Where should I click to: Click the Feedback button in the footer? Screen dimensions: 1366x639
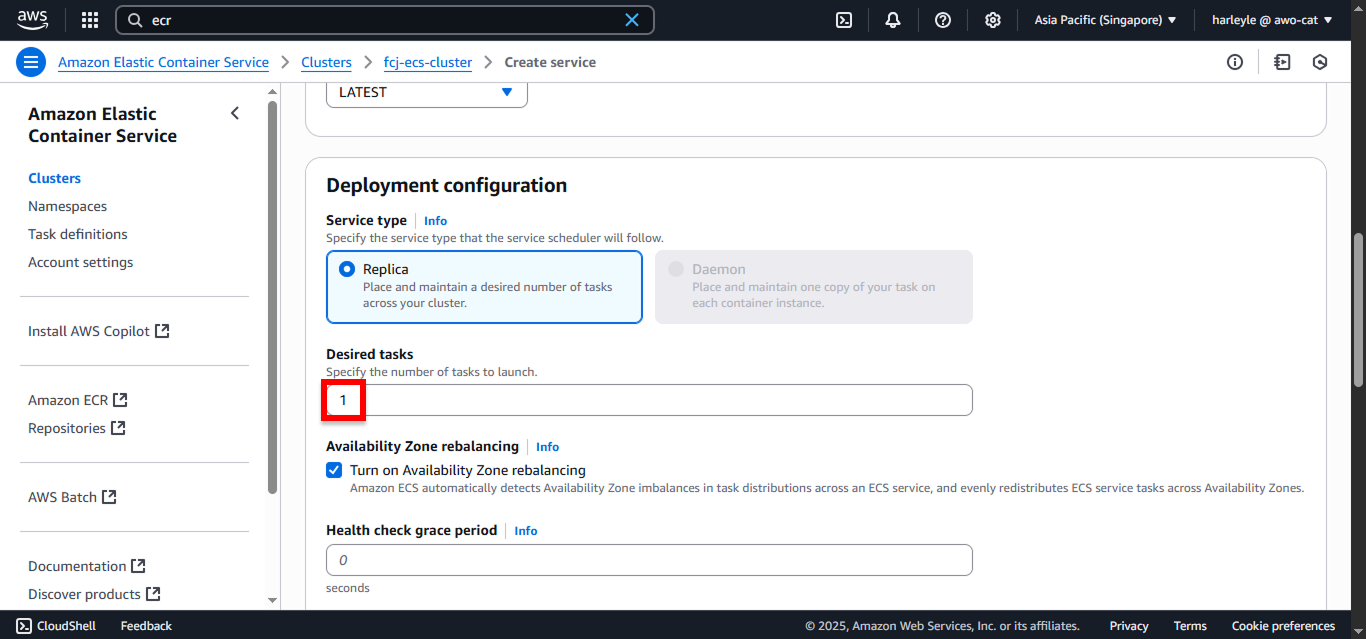pyautogui.click(x=146, y=626)
